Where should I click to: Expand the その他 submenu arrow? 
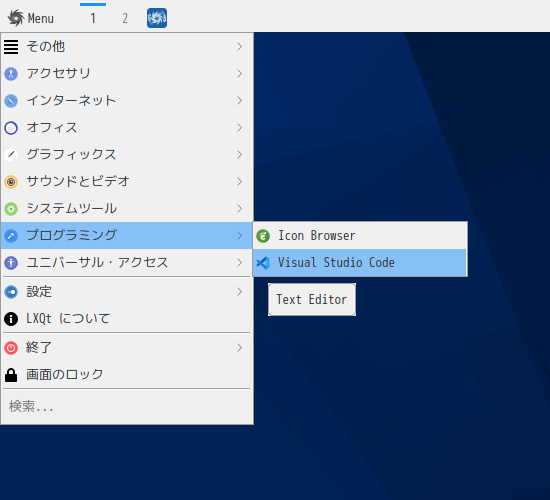(x=240, y=47)
